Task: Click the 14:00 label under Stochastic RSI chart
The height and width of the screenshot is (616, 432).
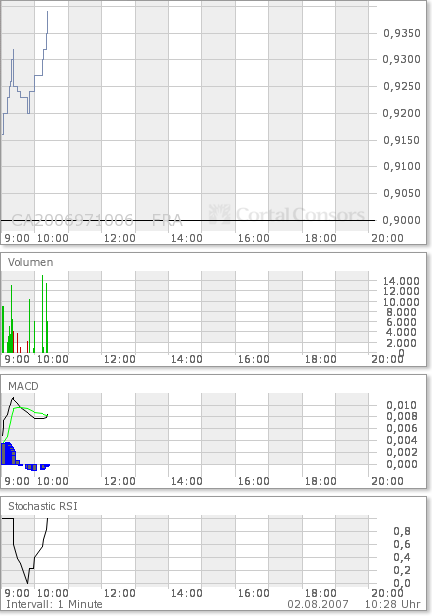Action: [187, 593]
